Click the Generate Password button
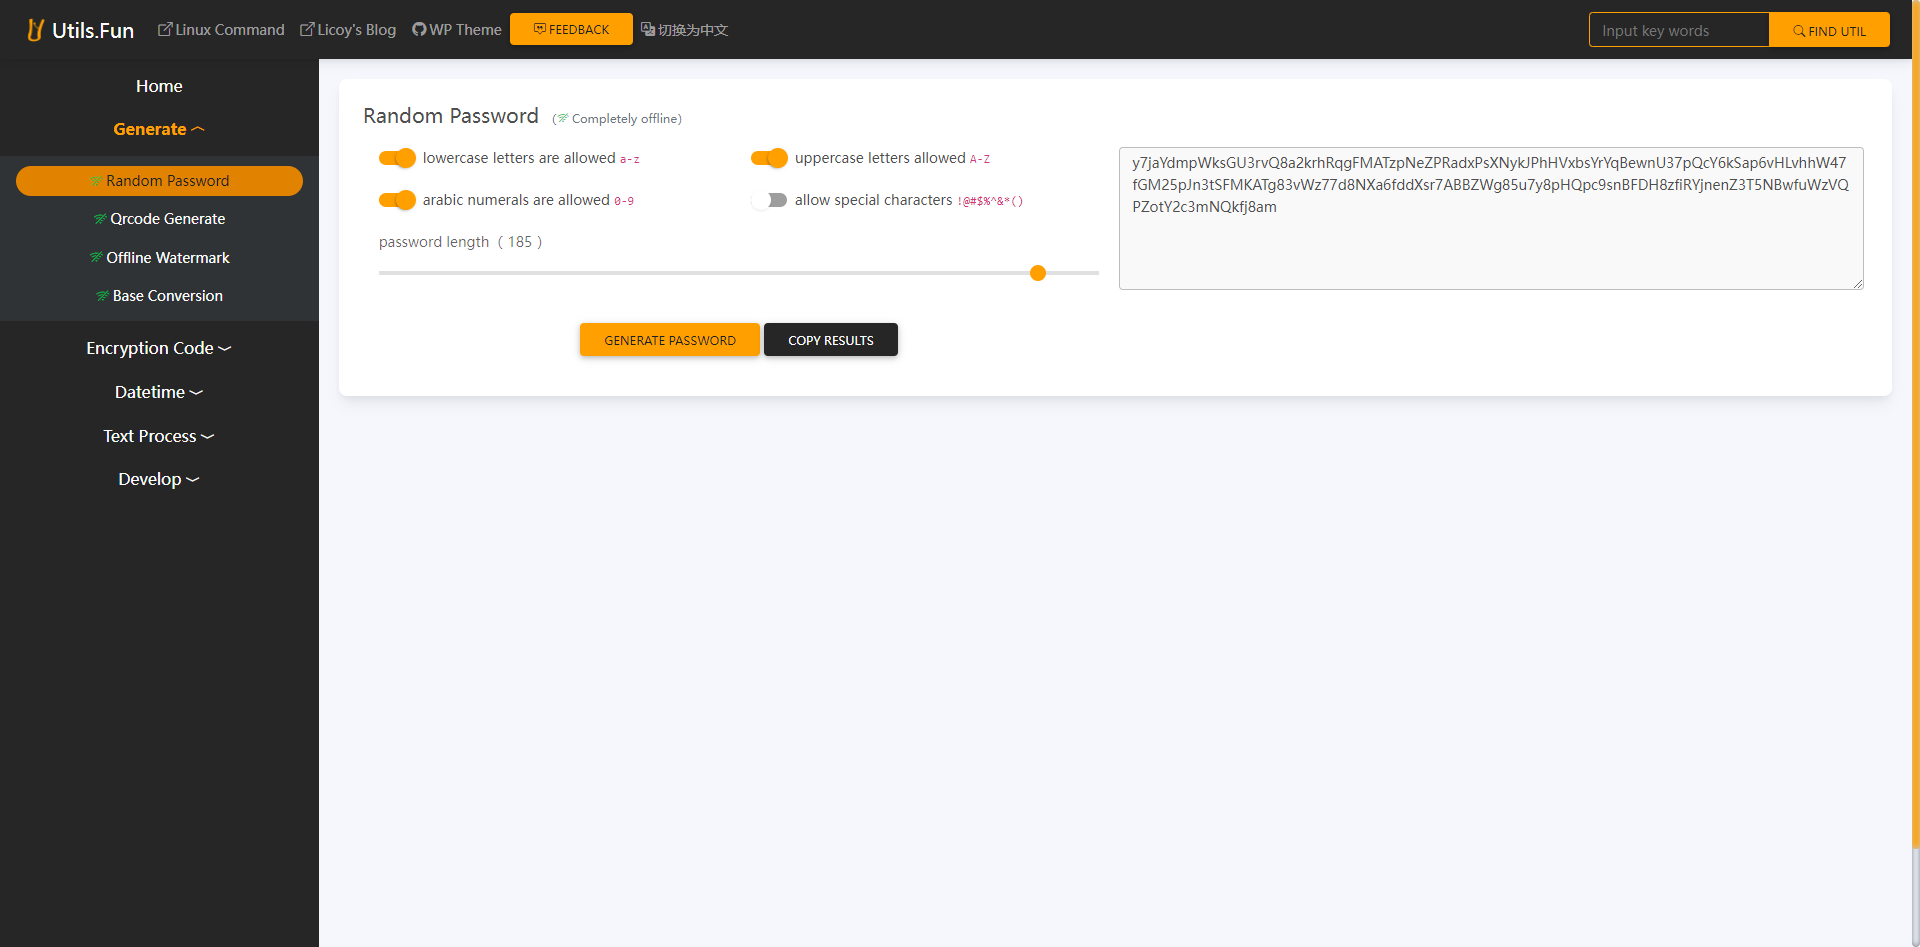This screenshot has width=1920, height=947. tap(670, 340)
